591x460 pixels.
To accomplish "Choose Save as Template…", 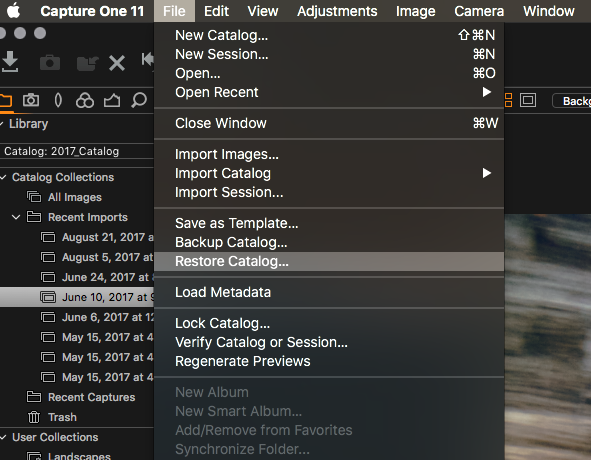I will point(329,223).
